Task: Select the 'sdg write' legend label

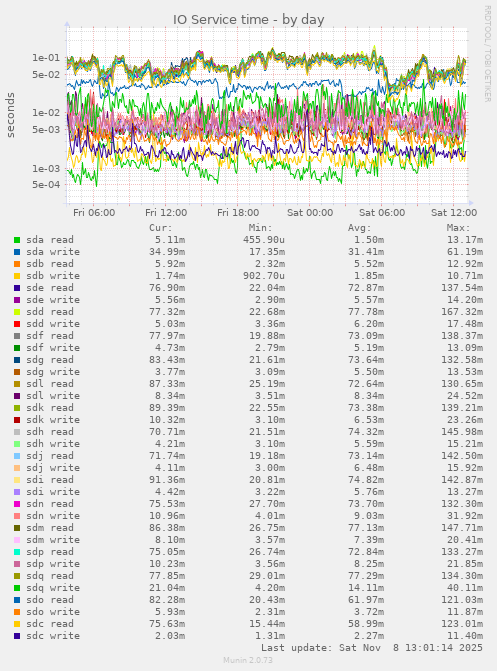Action: 53,372
